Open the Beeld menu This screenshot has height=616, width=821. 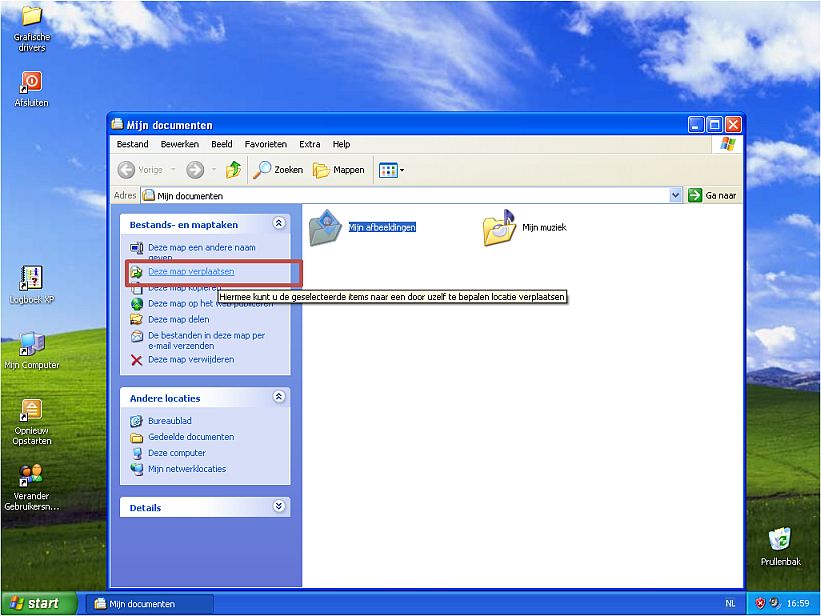pyautogui.click(x=221, y=143)
